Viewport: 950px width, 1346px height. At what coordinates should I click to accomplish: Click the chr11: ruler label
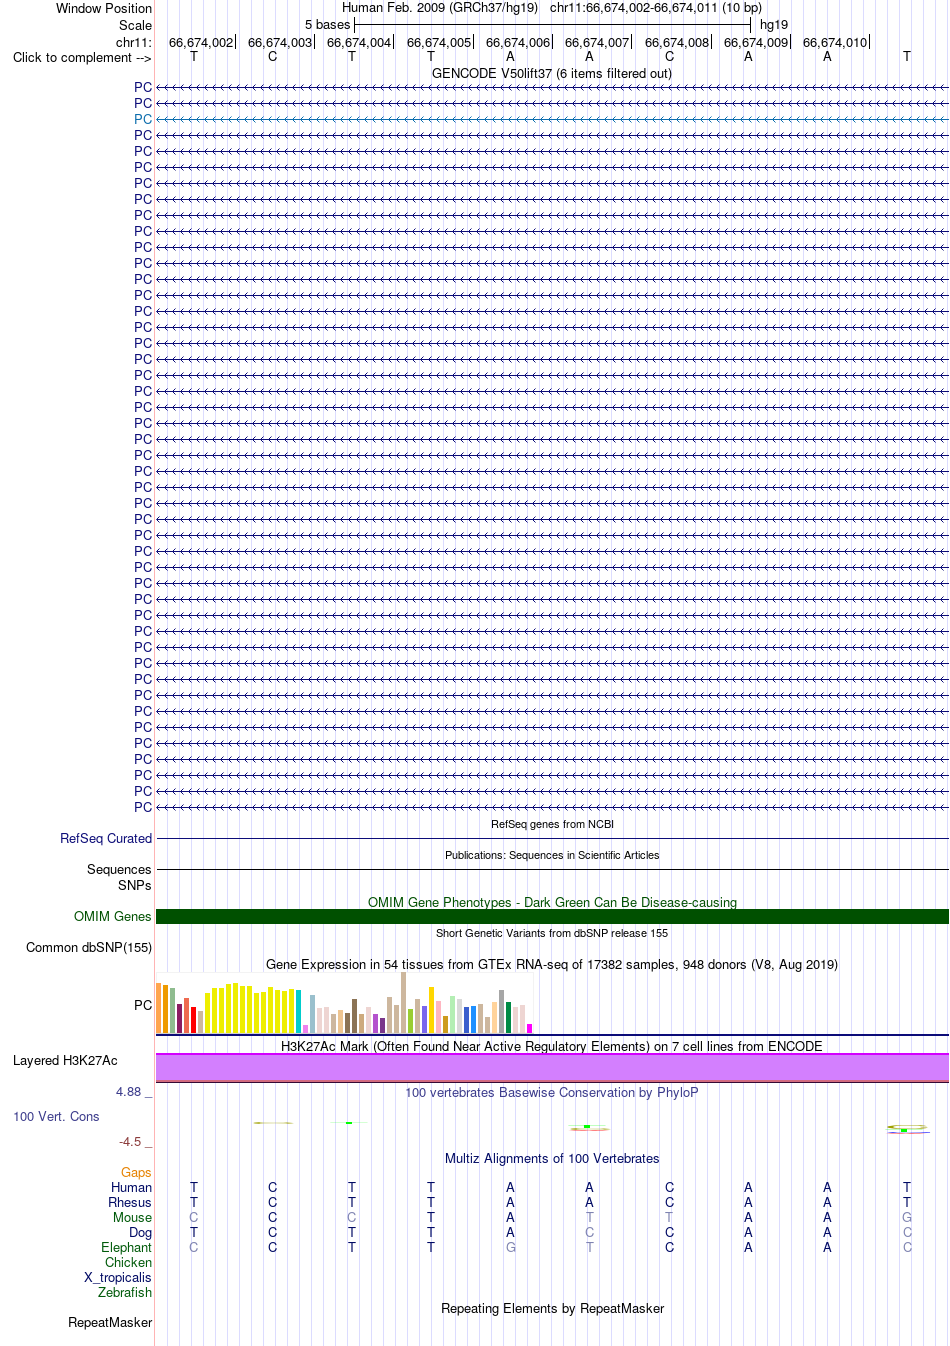(134, 42)
